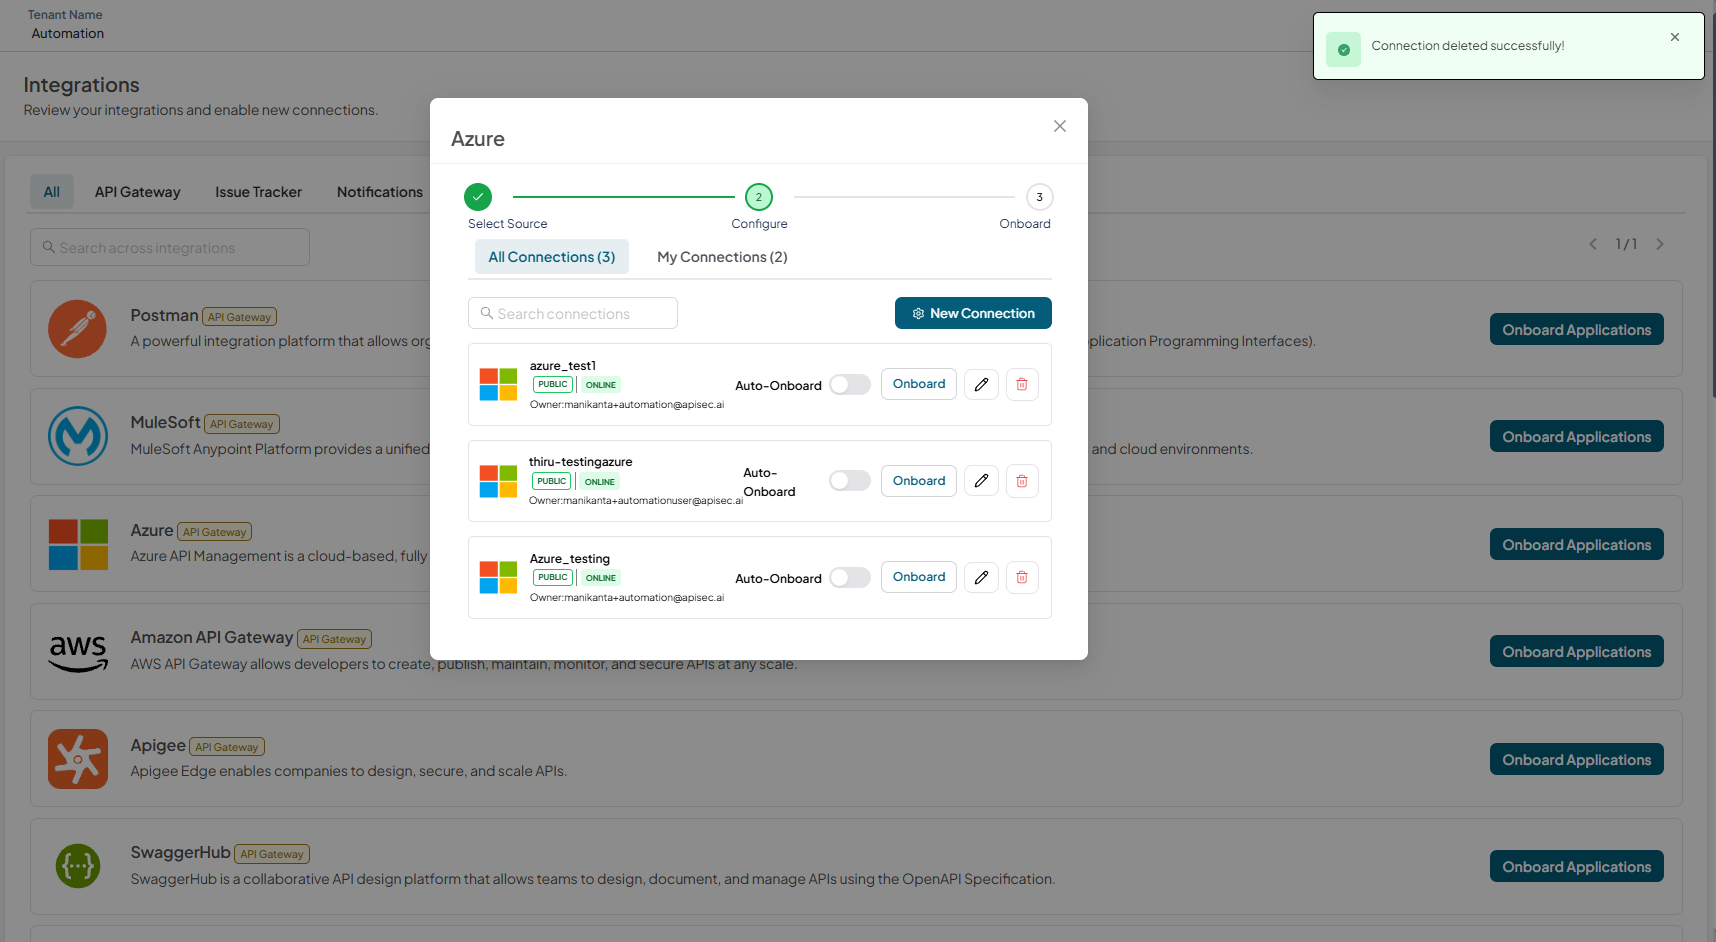The width and height of the screenshot is (1716, 942).
Task: Click pencil icon for thiru-testingazure connection
Action: (x=981, y=481)
